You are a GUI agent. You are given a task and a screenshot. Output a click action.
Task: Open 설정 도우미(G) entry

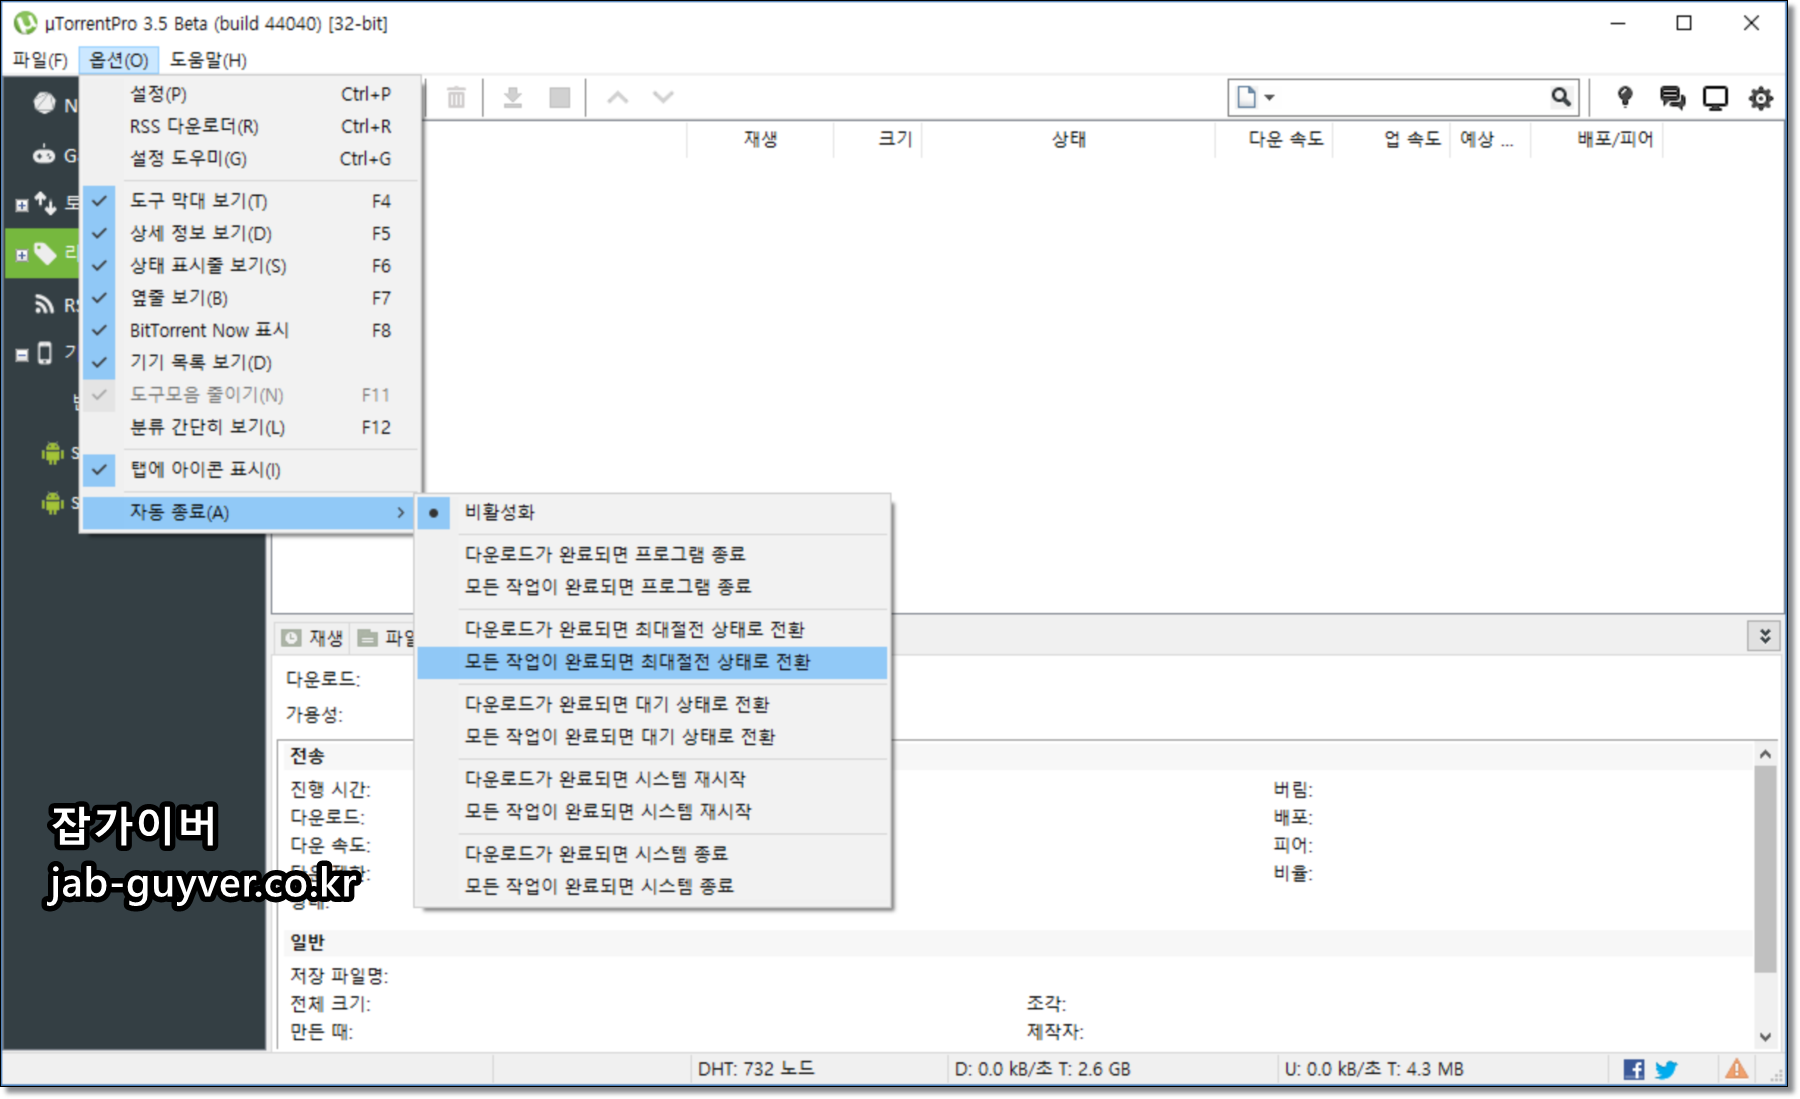pos(250,158)
